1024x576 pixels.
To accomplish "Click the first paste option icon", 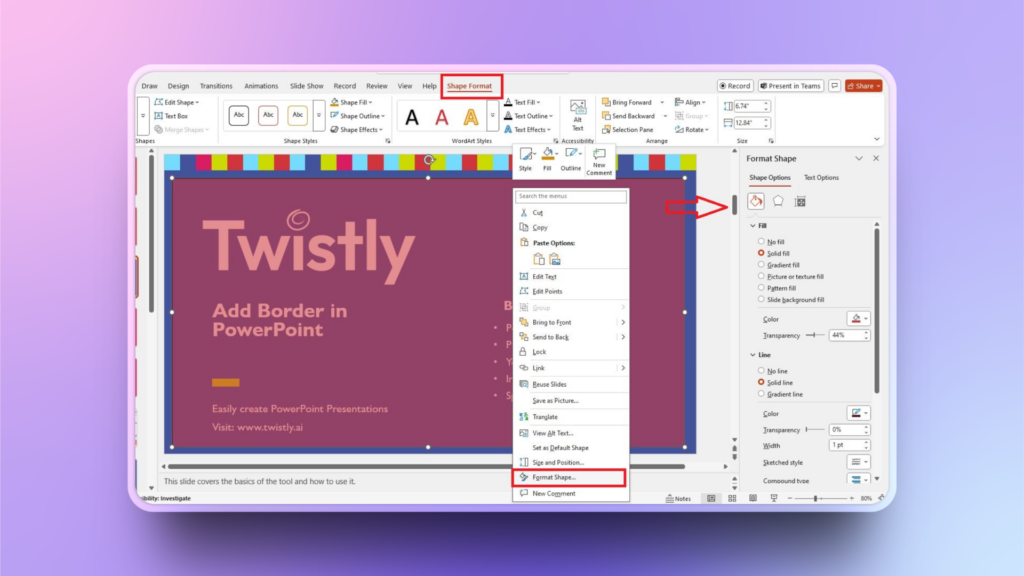I will [539, 259].
